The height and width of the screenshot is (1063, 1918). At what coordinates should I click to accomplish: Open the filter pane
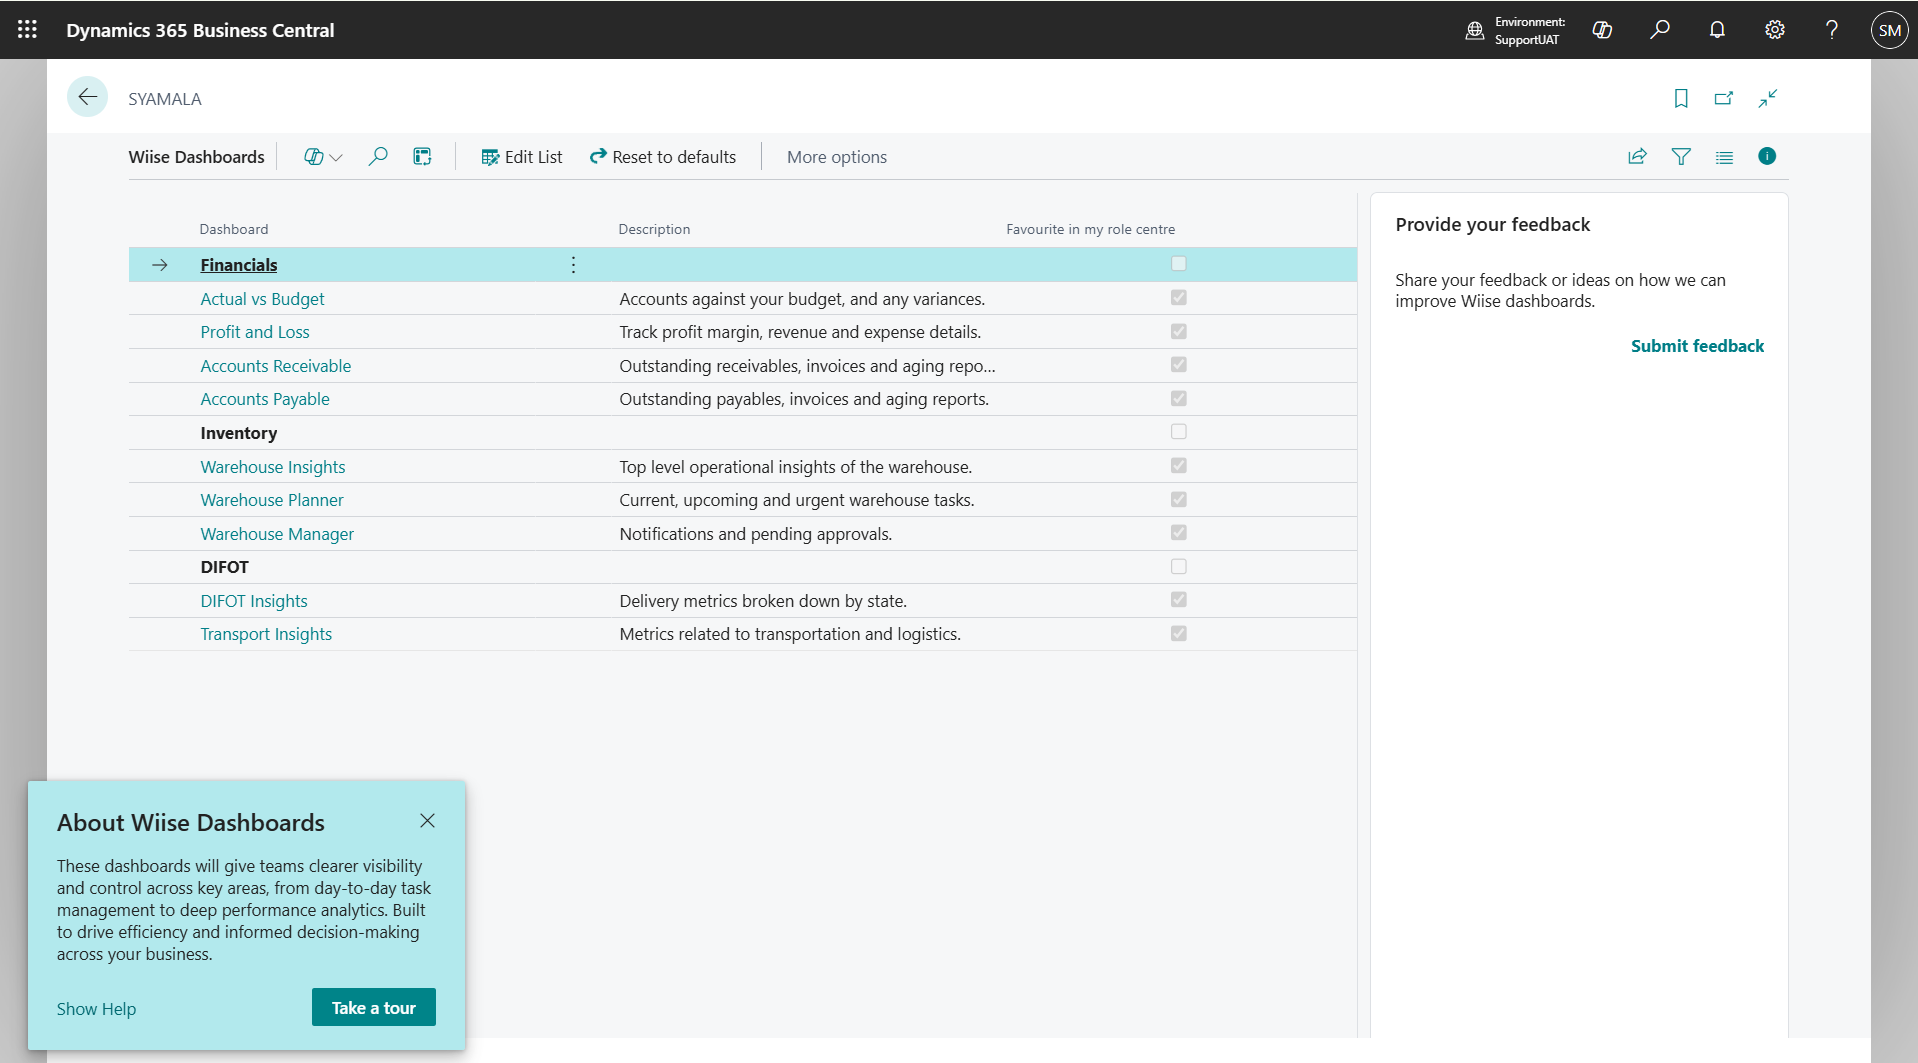(x=1680, y=156)
